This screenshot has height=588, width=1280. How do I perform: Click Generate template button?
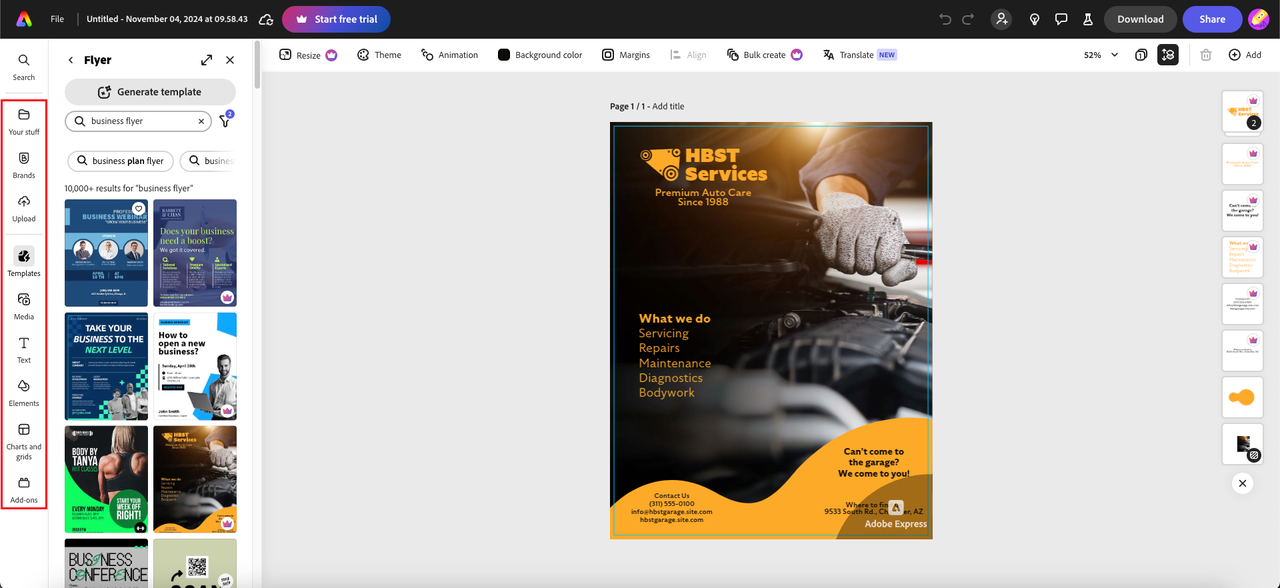coord(150,92)
